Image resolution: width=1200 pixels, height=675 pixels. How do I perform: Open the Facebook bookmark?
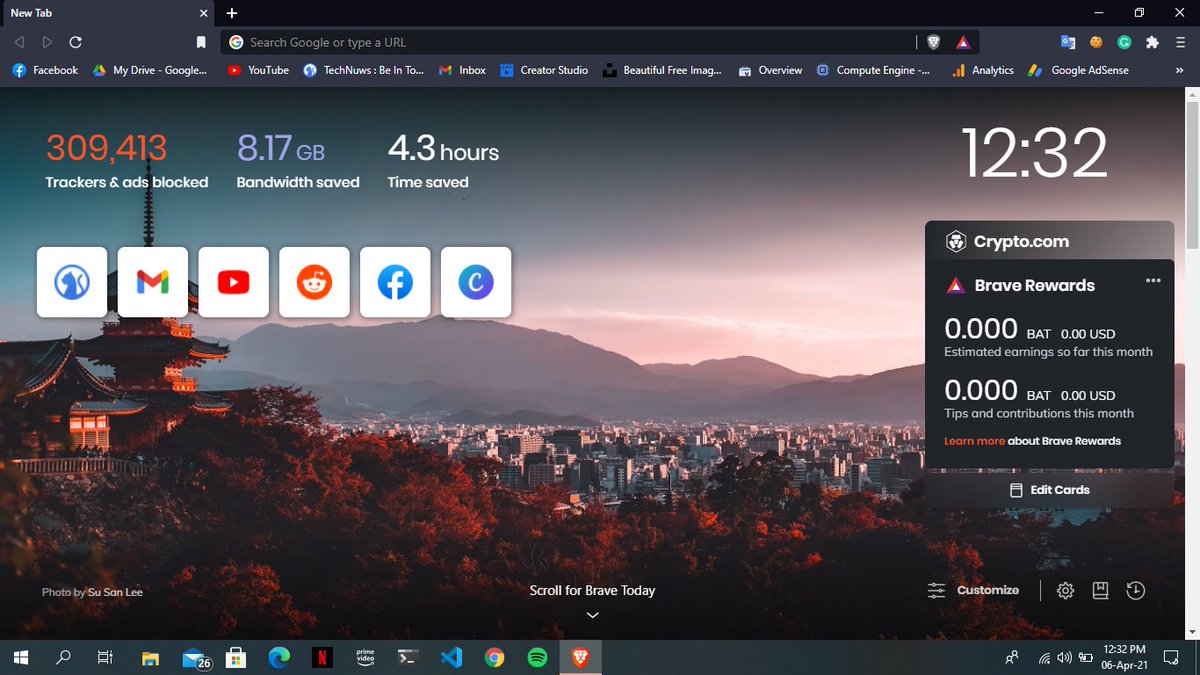(x=45, y=70)
